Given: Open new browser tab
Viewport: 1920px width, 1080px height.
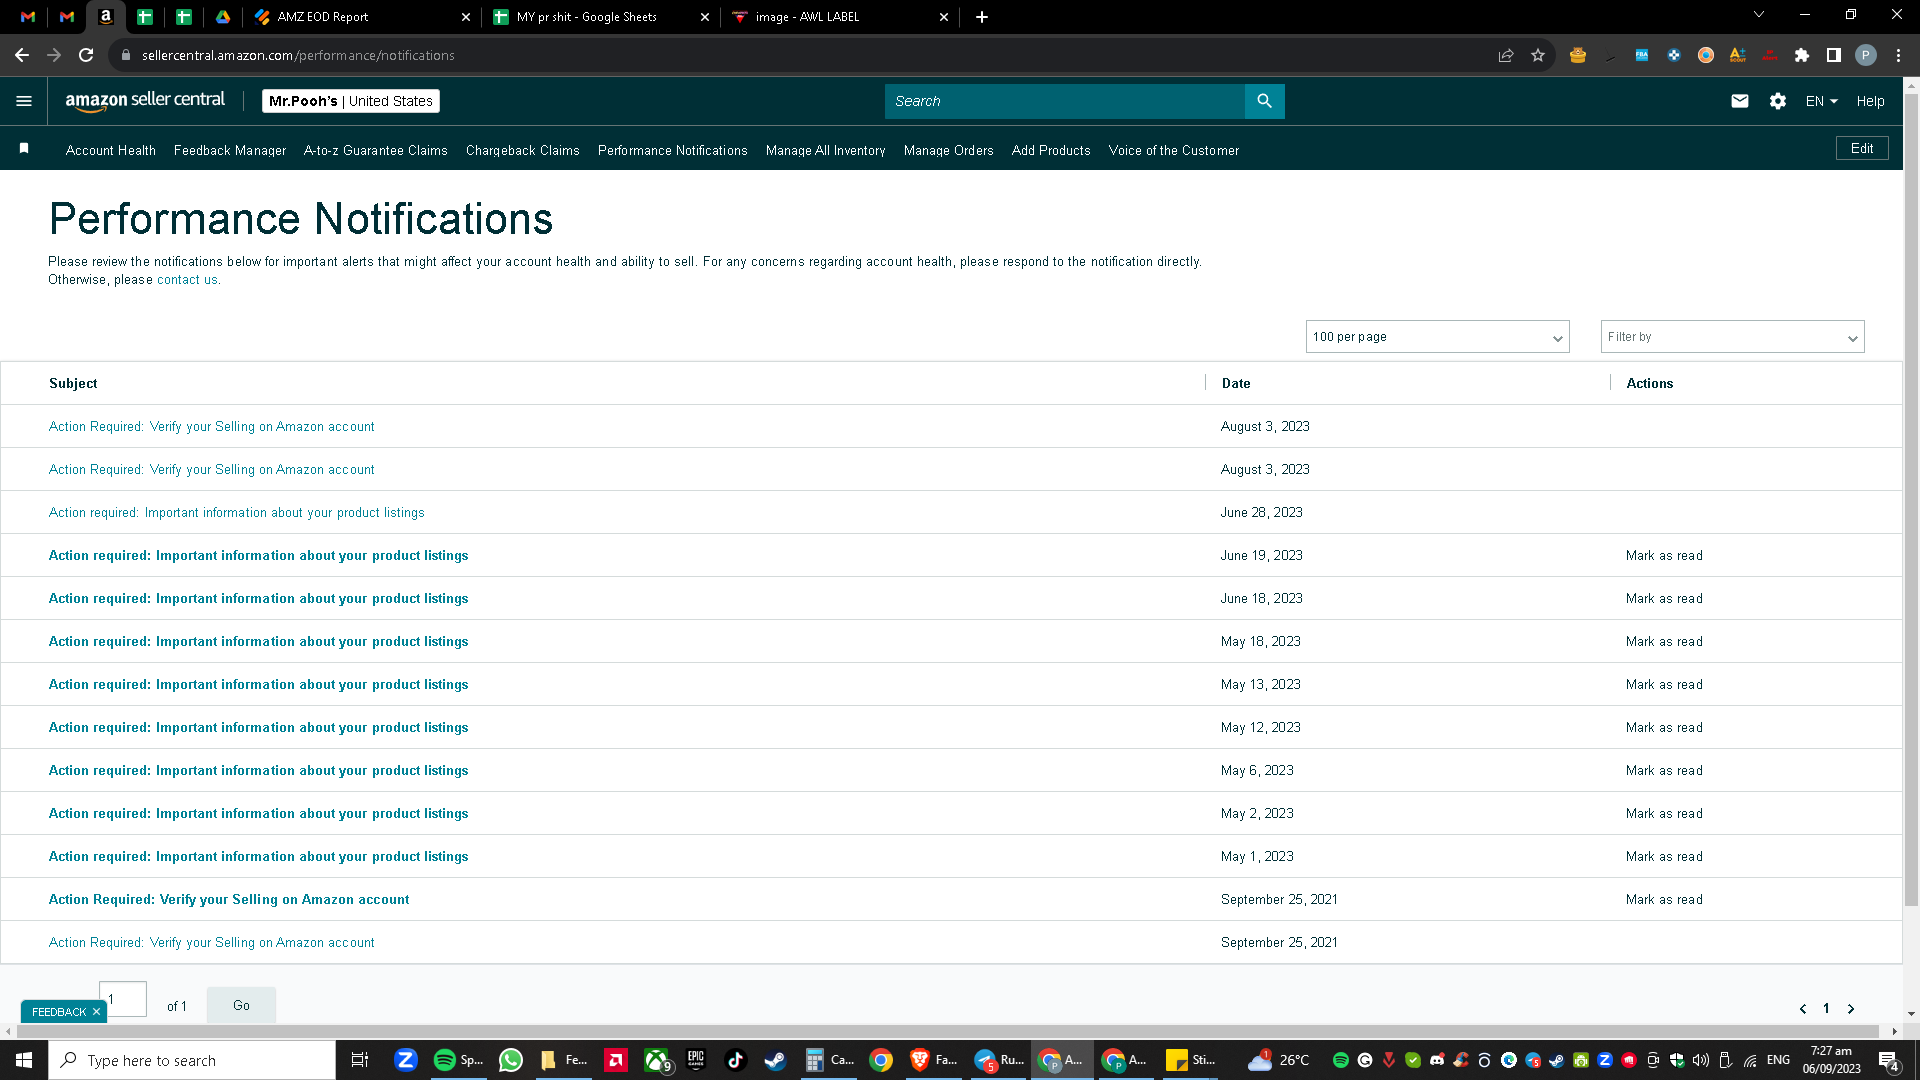Looking at the screenshot, I should (x=982, y=17).
